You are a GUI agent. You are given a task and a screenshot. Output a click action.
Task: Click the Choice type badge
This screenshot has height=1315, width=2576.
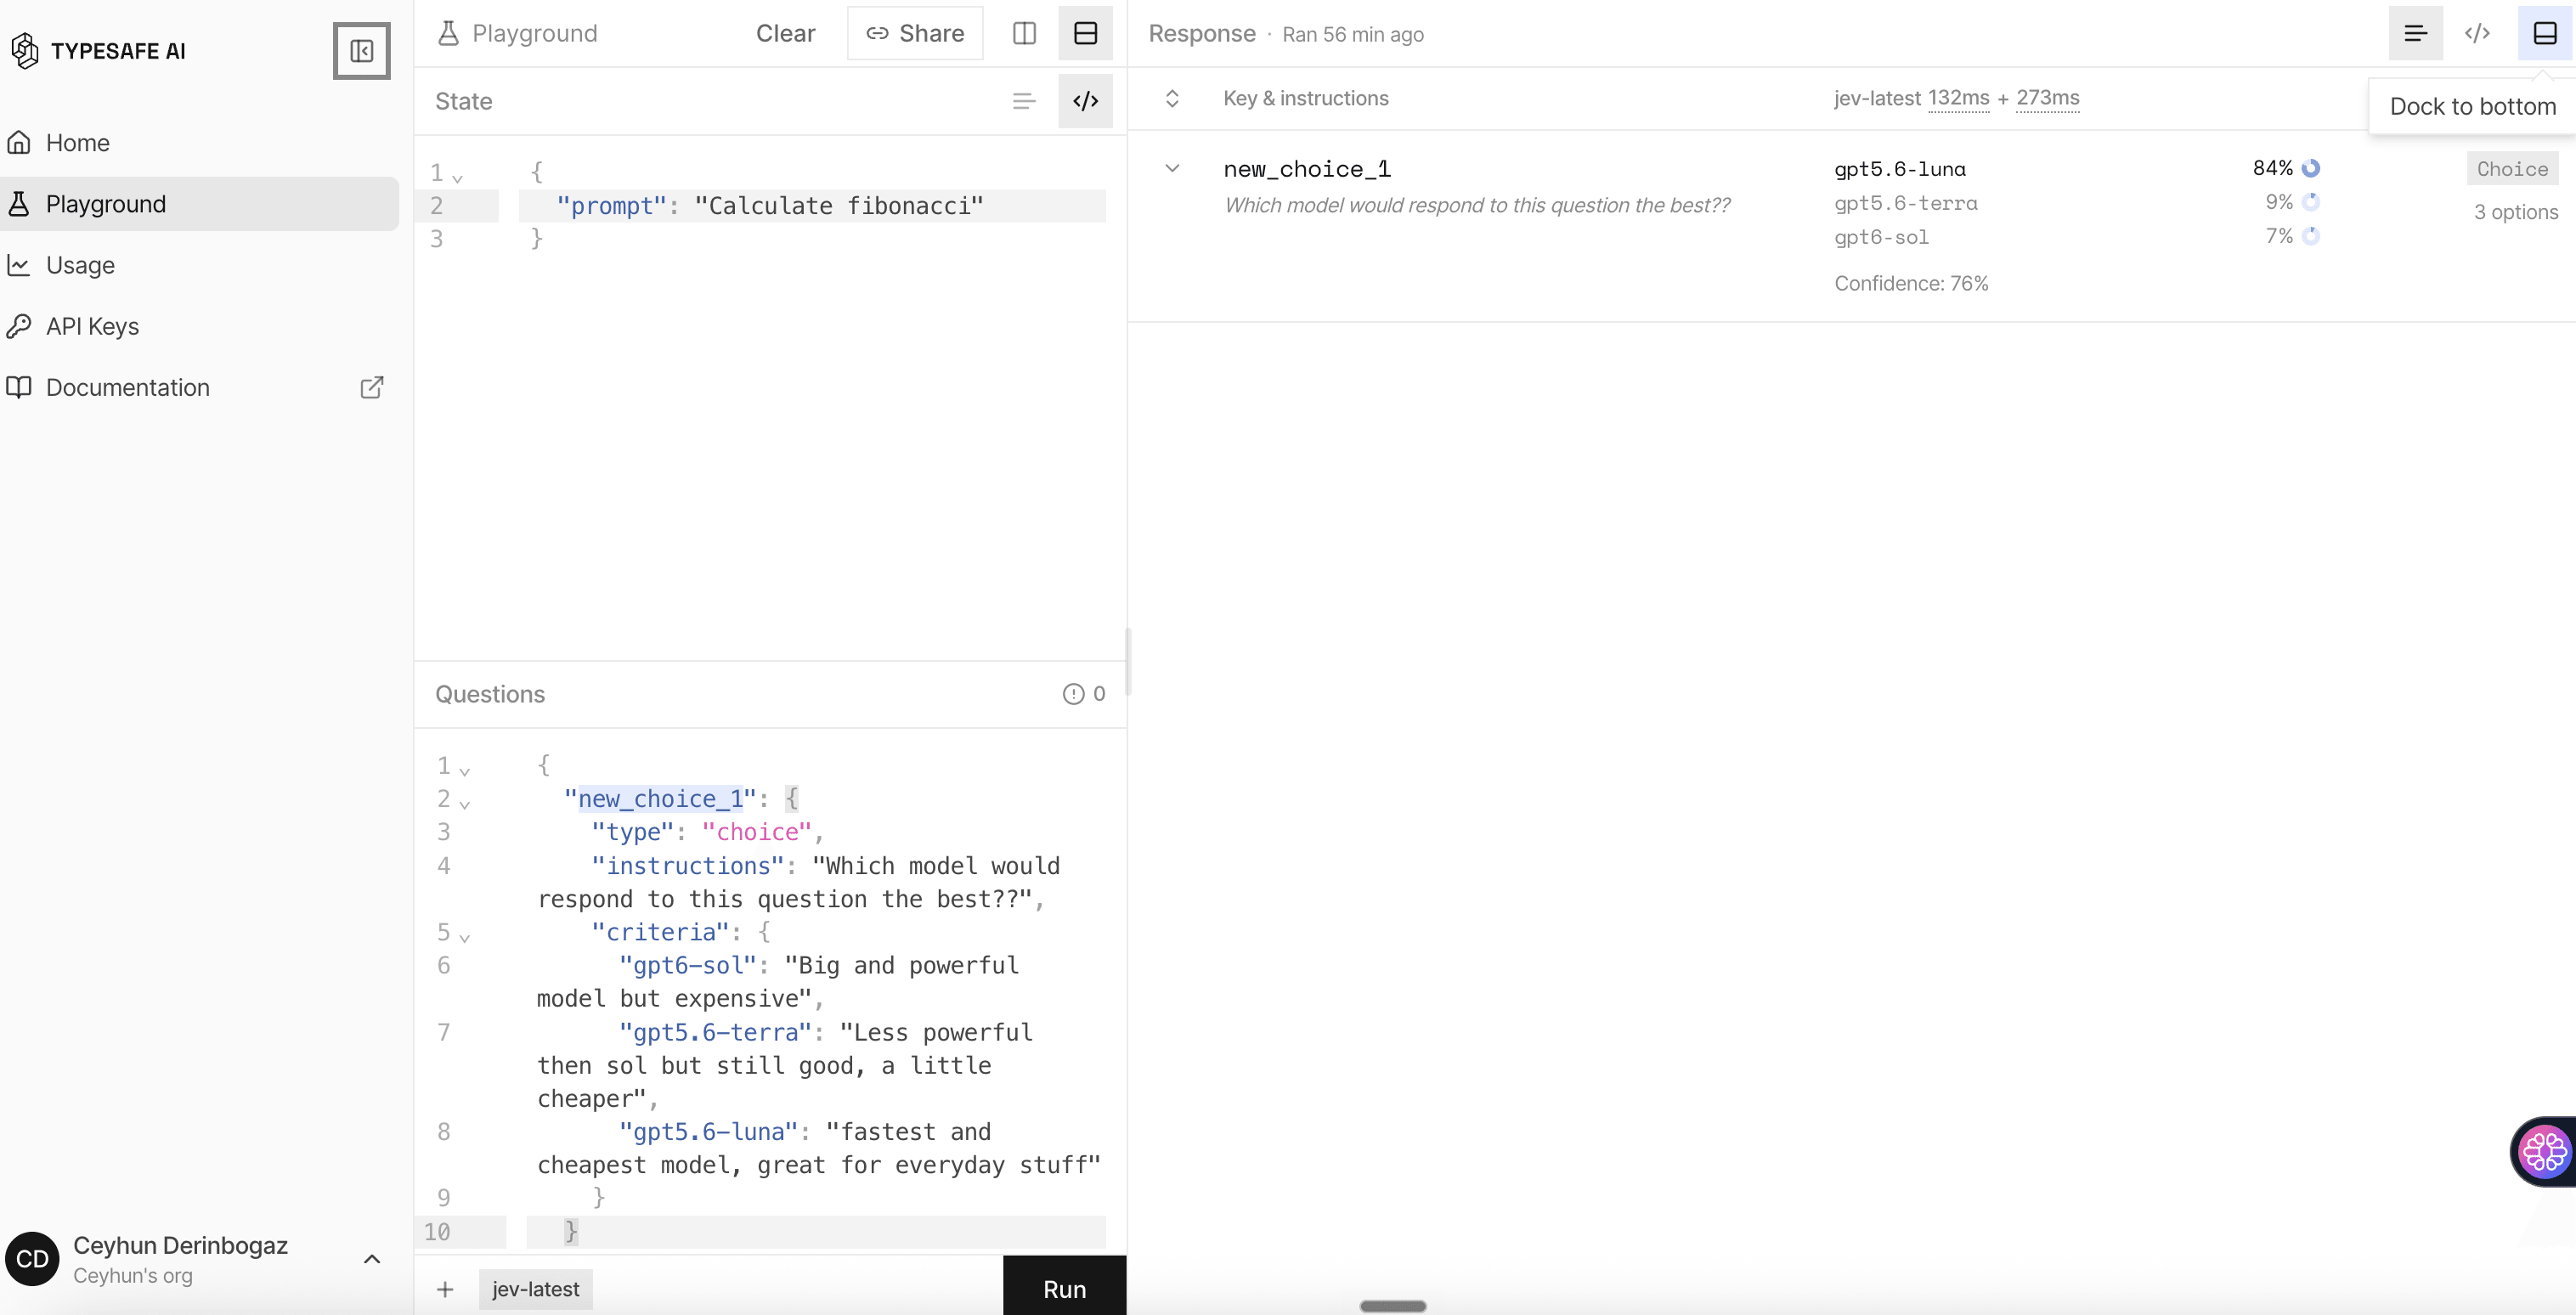click(2512, 168)
